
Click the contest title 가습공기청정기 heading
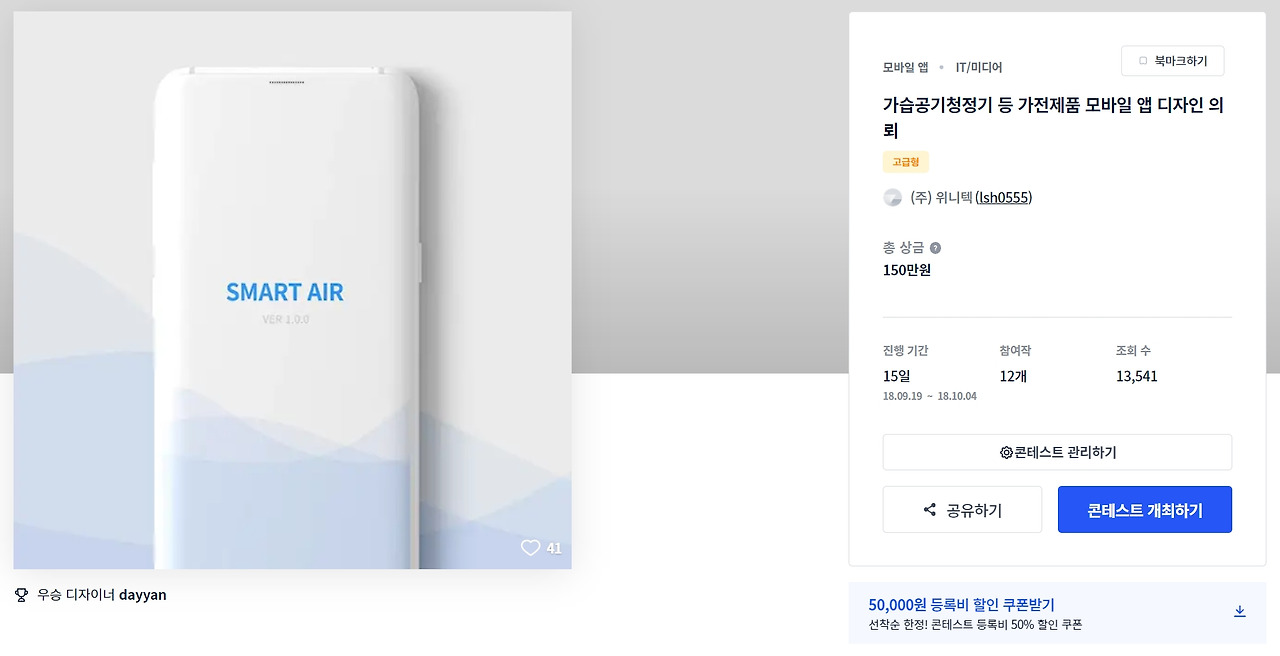(x=1054, y=117)
